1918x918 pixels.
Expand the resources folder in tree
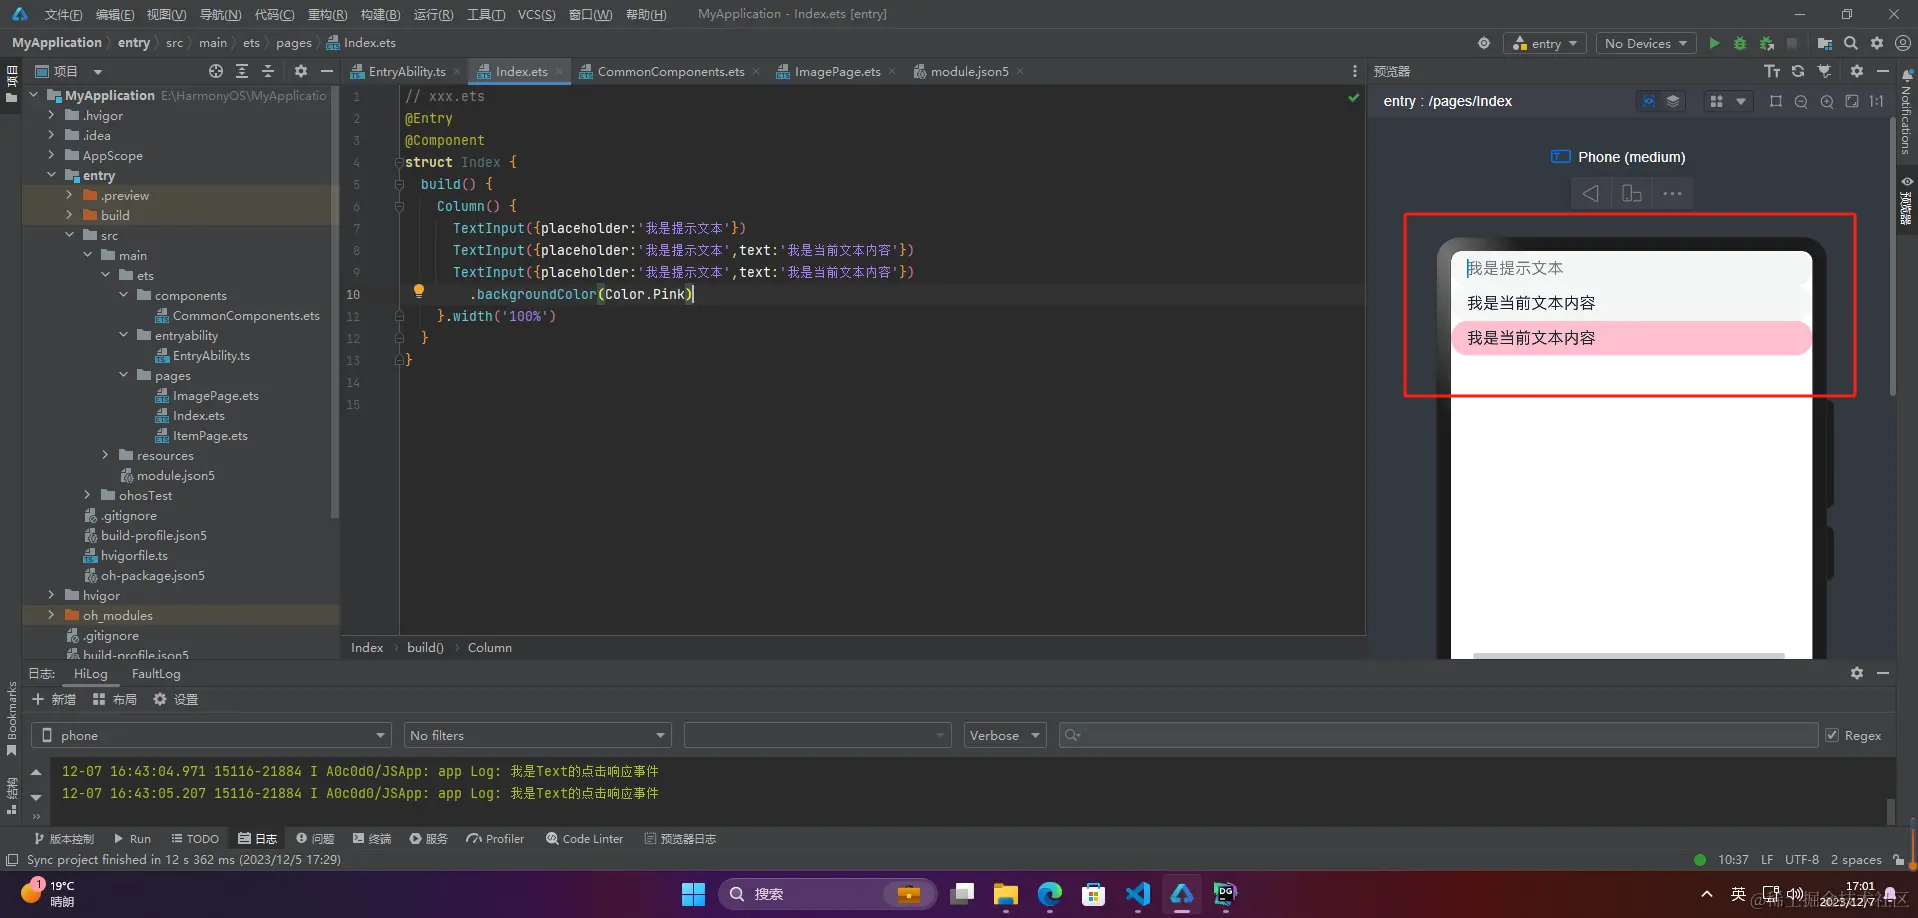click(x=105, y=455)
